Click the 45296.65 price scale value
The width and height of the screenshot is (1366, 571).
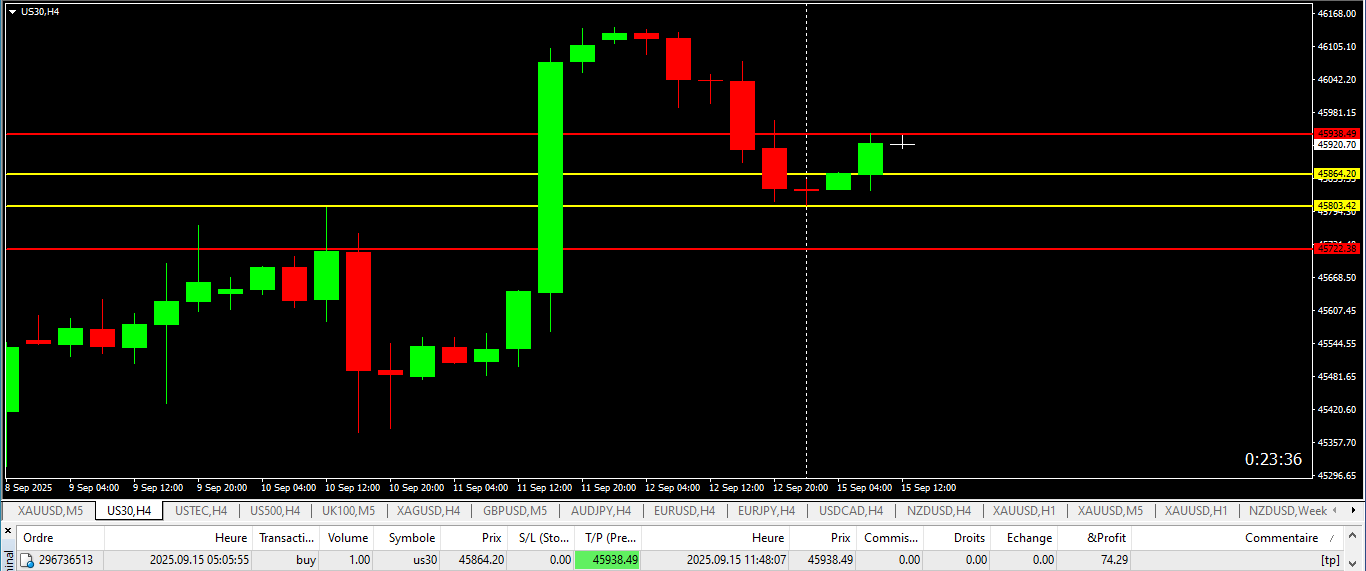pos(1337,475)
